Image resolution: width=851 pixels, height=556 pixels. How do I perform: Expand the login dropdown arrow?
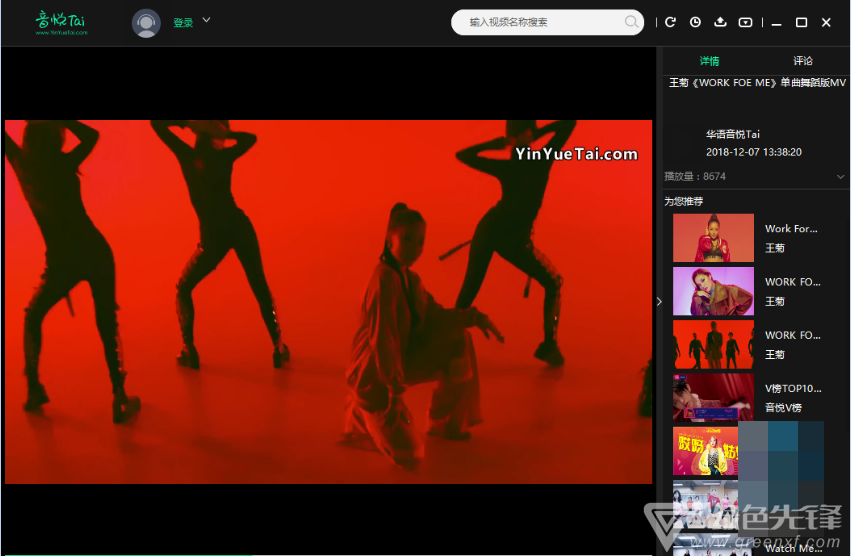click(x=207, y=20)
